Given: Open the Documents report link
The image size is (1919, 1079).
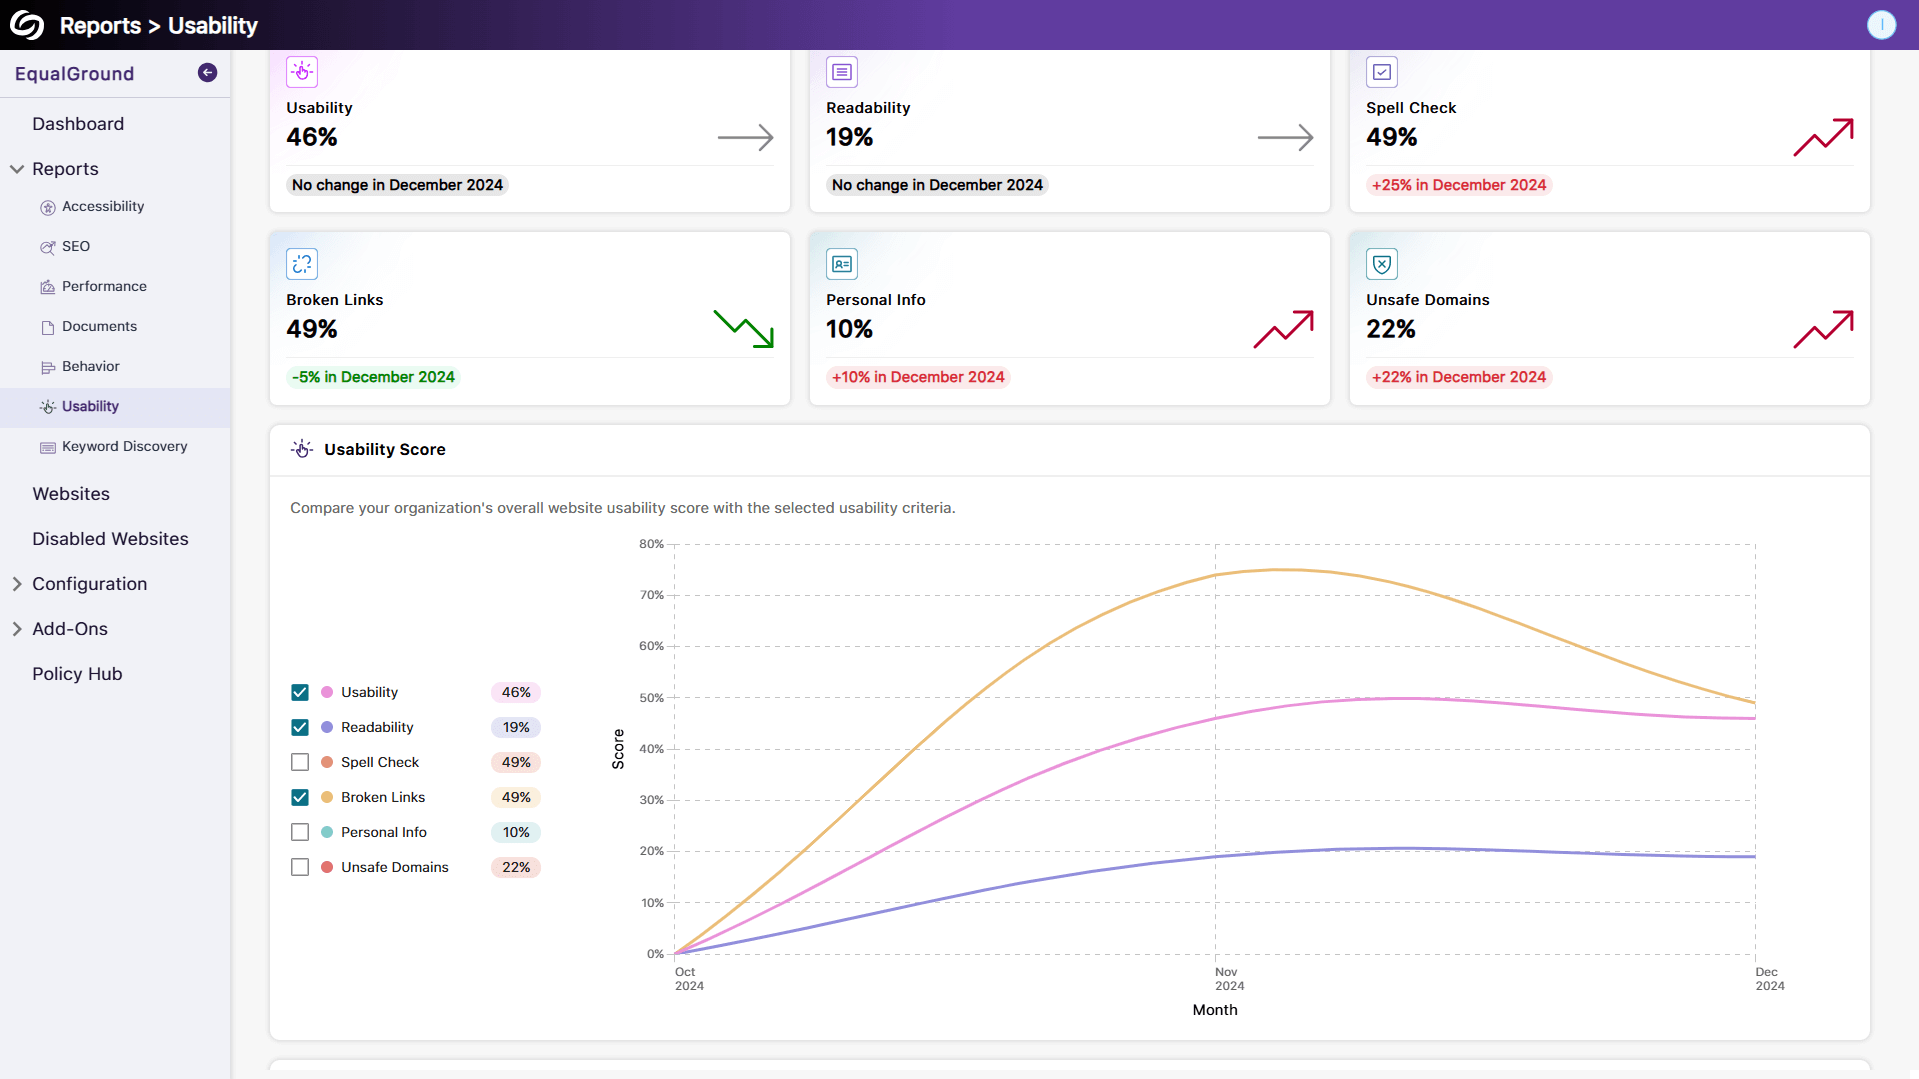Looking at the screenshot, I should click(x=99, y=327).
